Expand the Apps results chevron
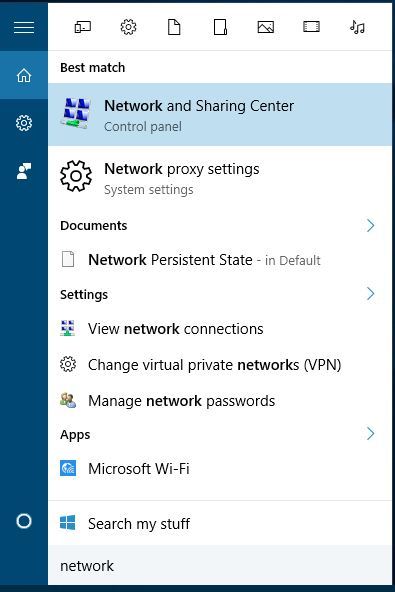Viewport: 395px width, 592px height. coord(370,433)
